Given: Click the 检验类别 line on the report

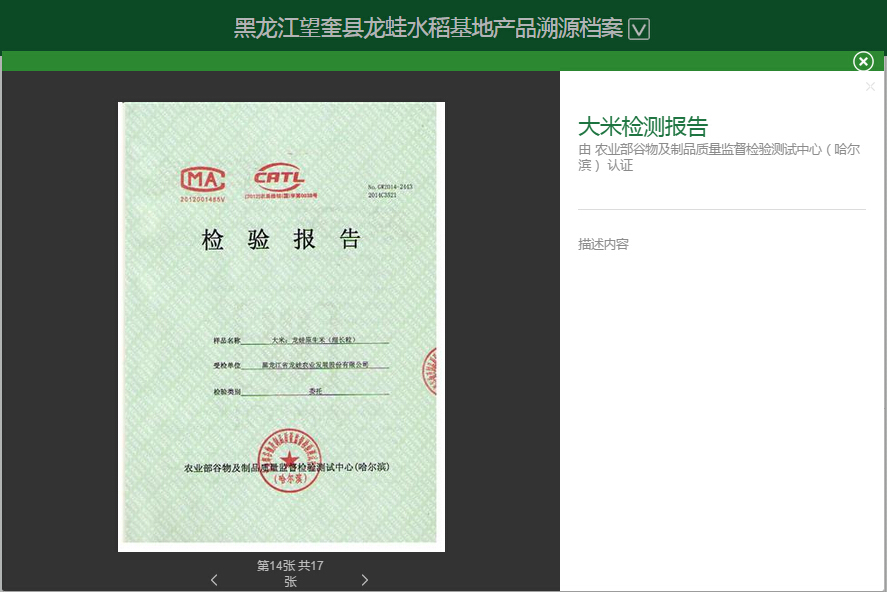Looking at the screenshot, I should coord(300,392).
